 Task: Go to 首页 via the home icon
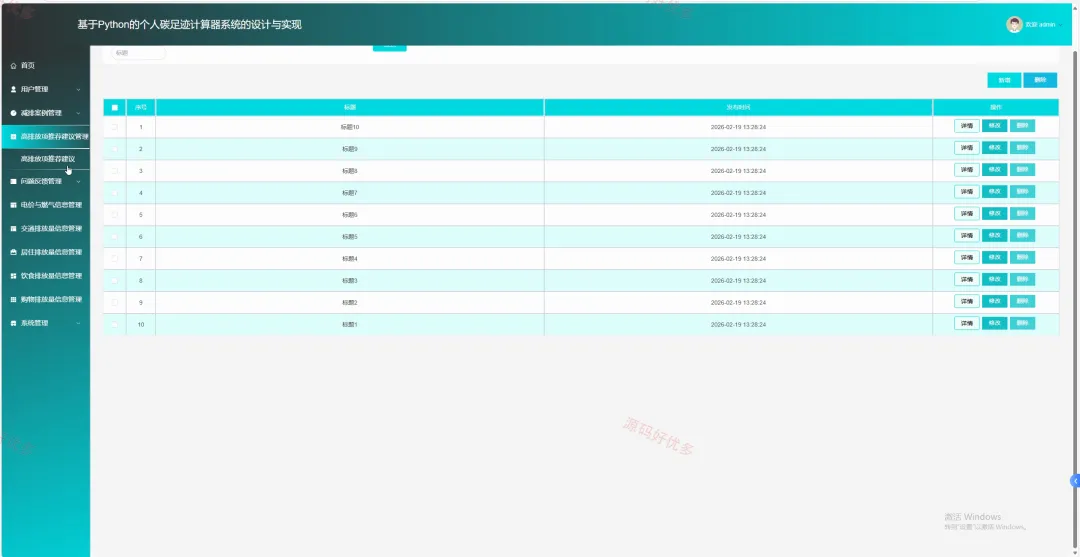click(x=13, y=65)
